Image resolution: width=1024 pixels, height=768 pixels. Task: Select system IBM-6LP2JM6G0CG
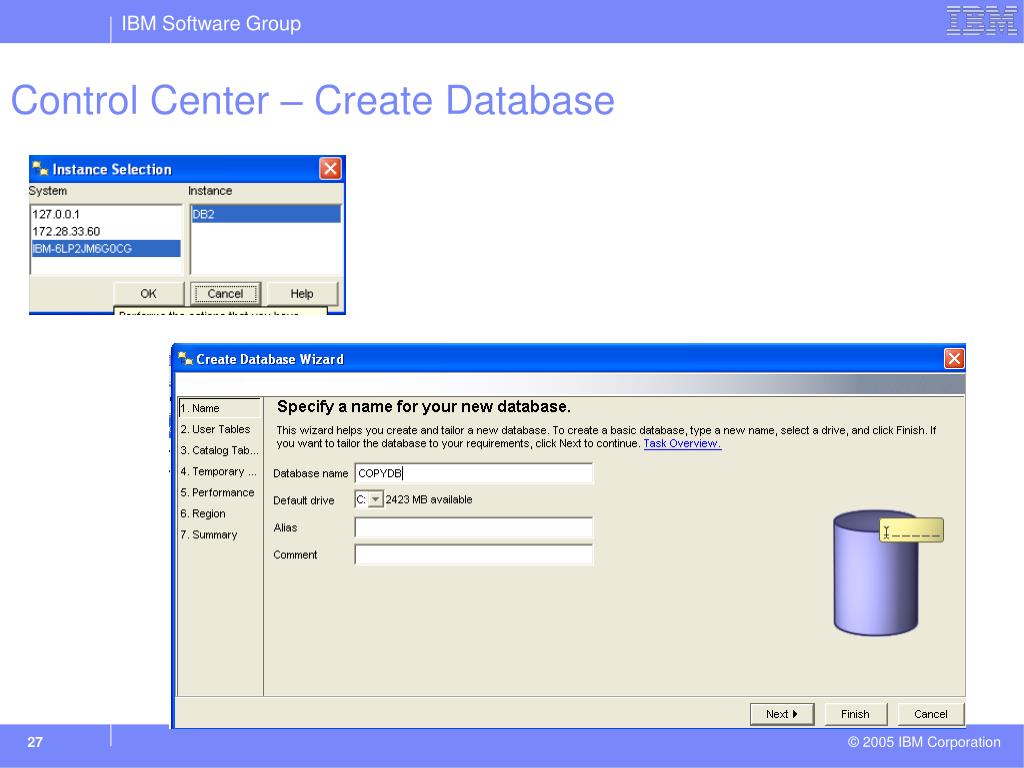coord(106,249)
